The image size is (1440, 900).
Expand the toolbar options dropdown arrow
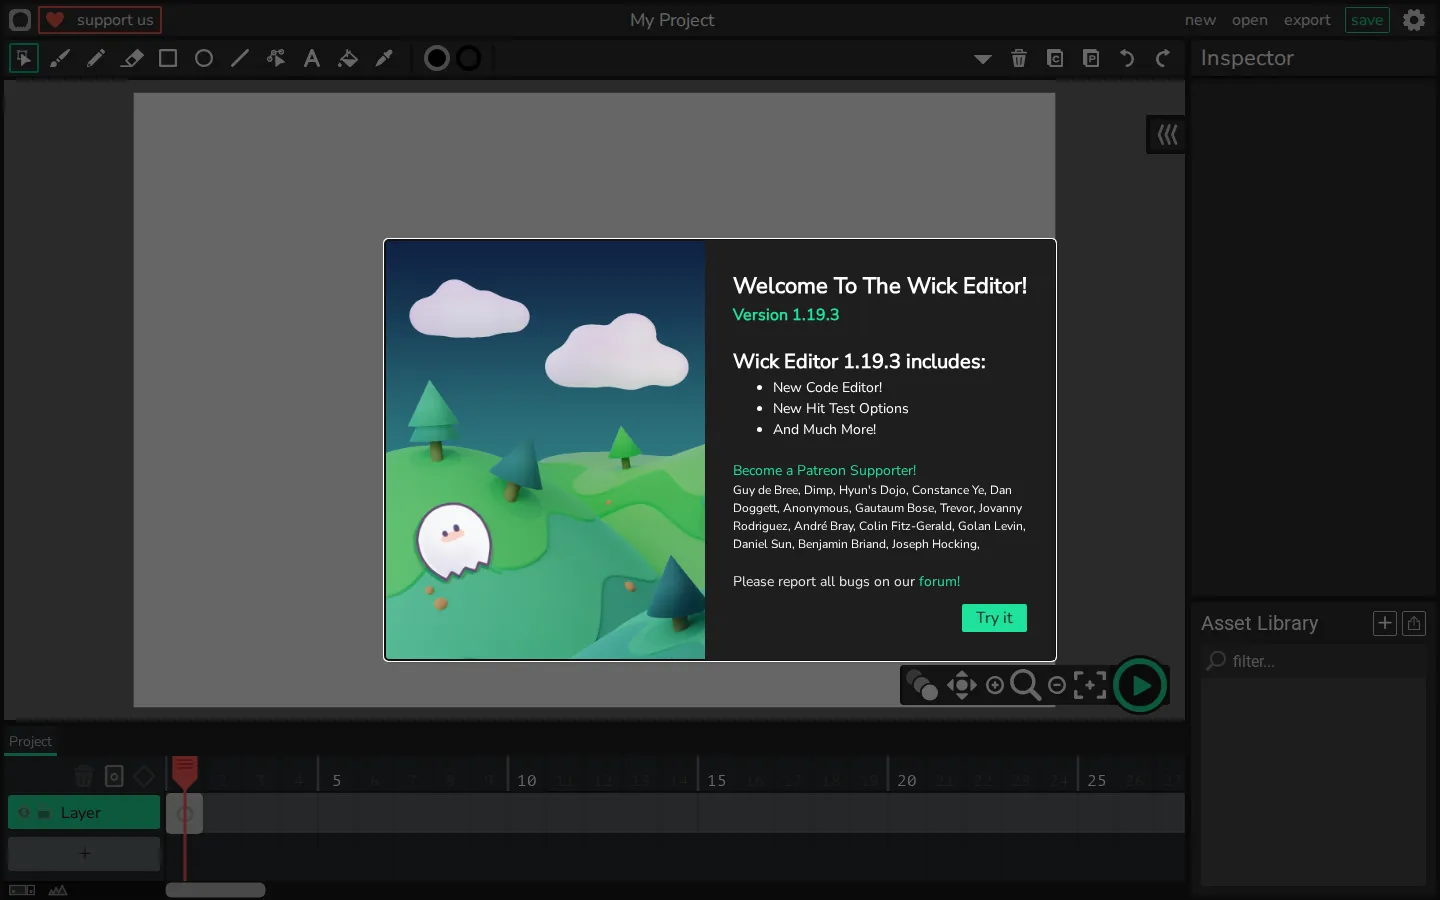point(983,59)
